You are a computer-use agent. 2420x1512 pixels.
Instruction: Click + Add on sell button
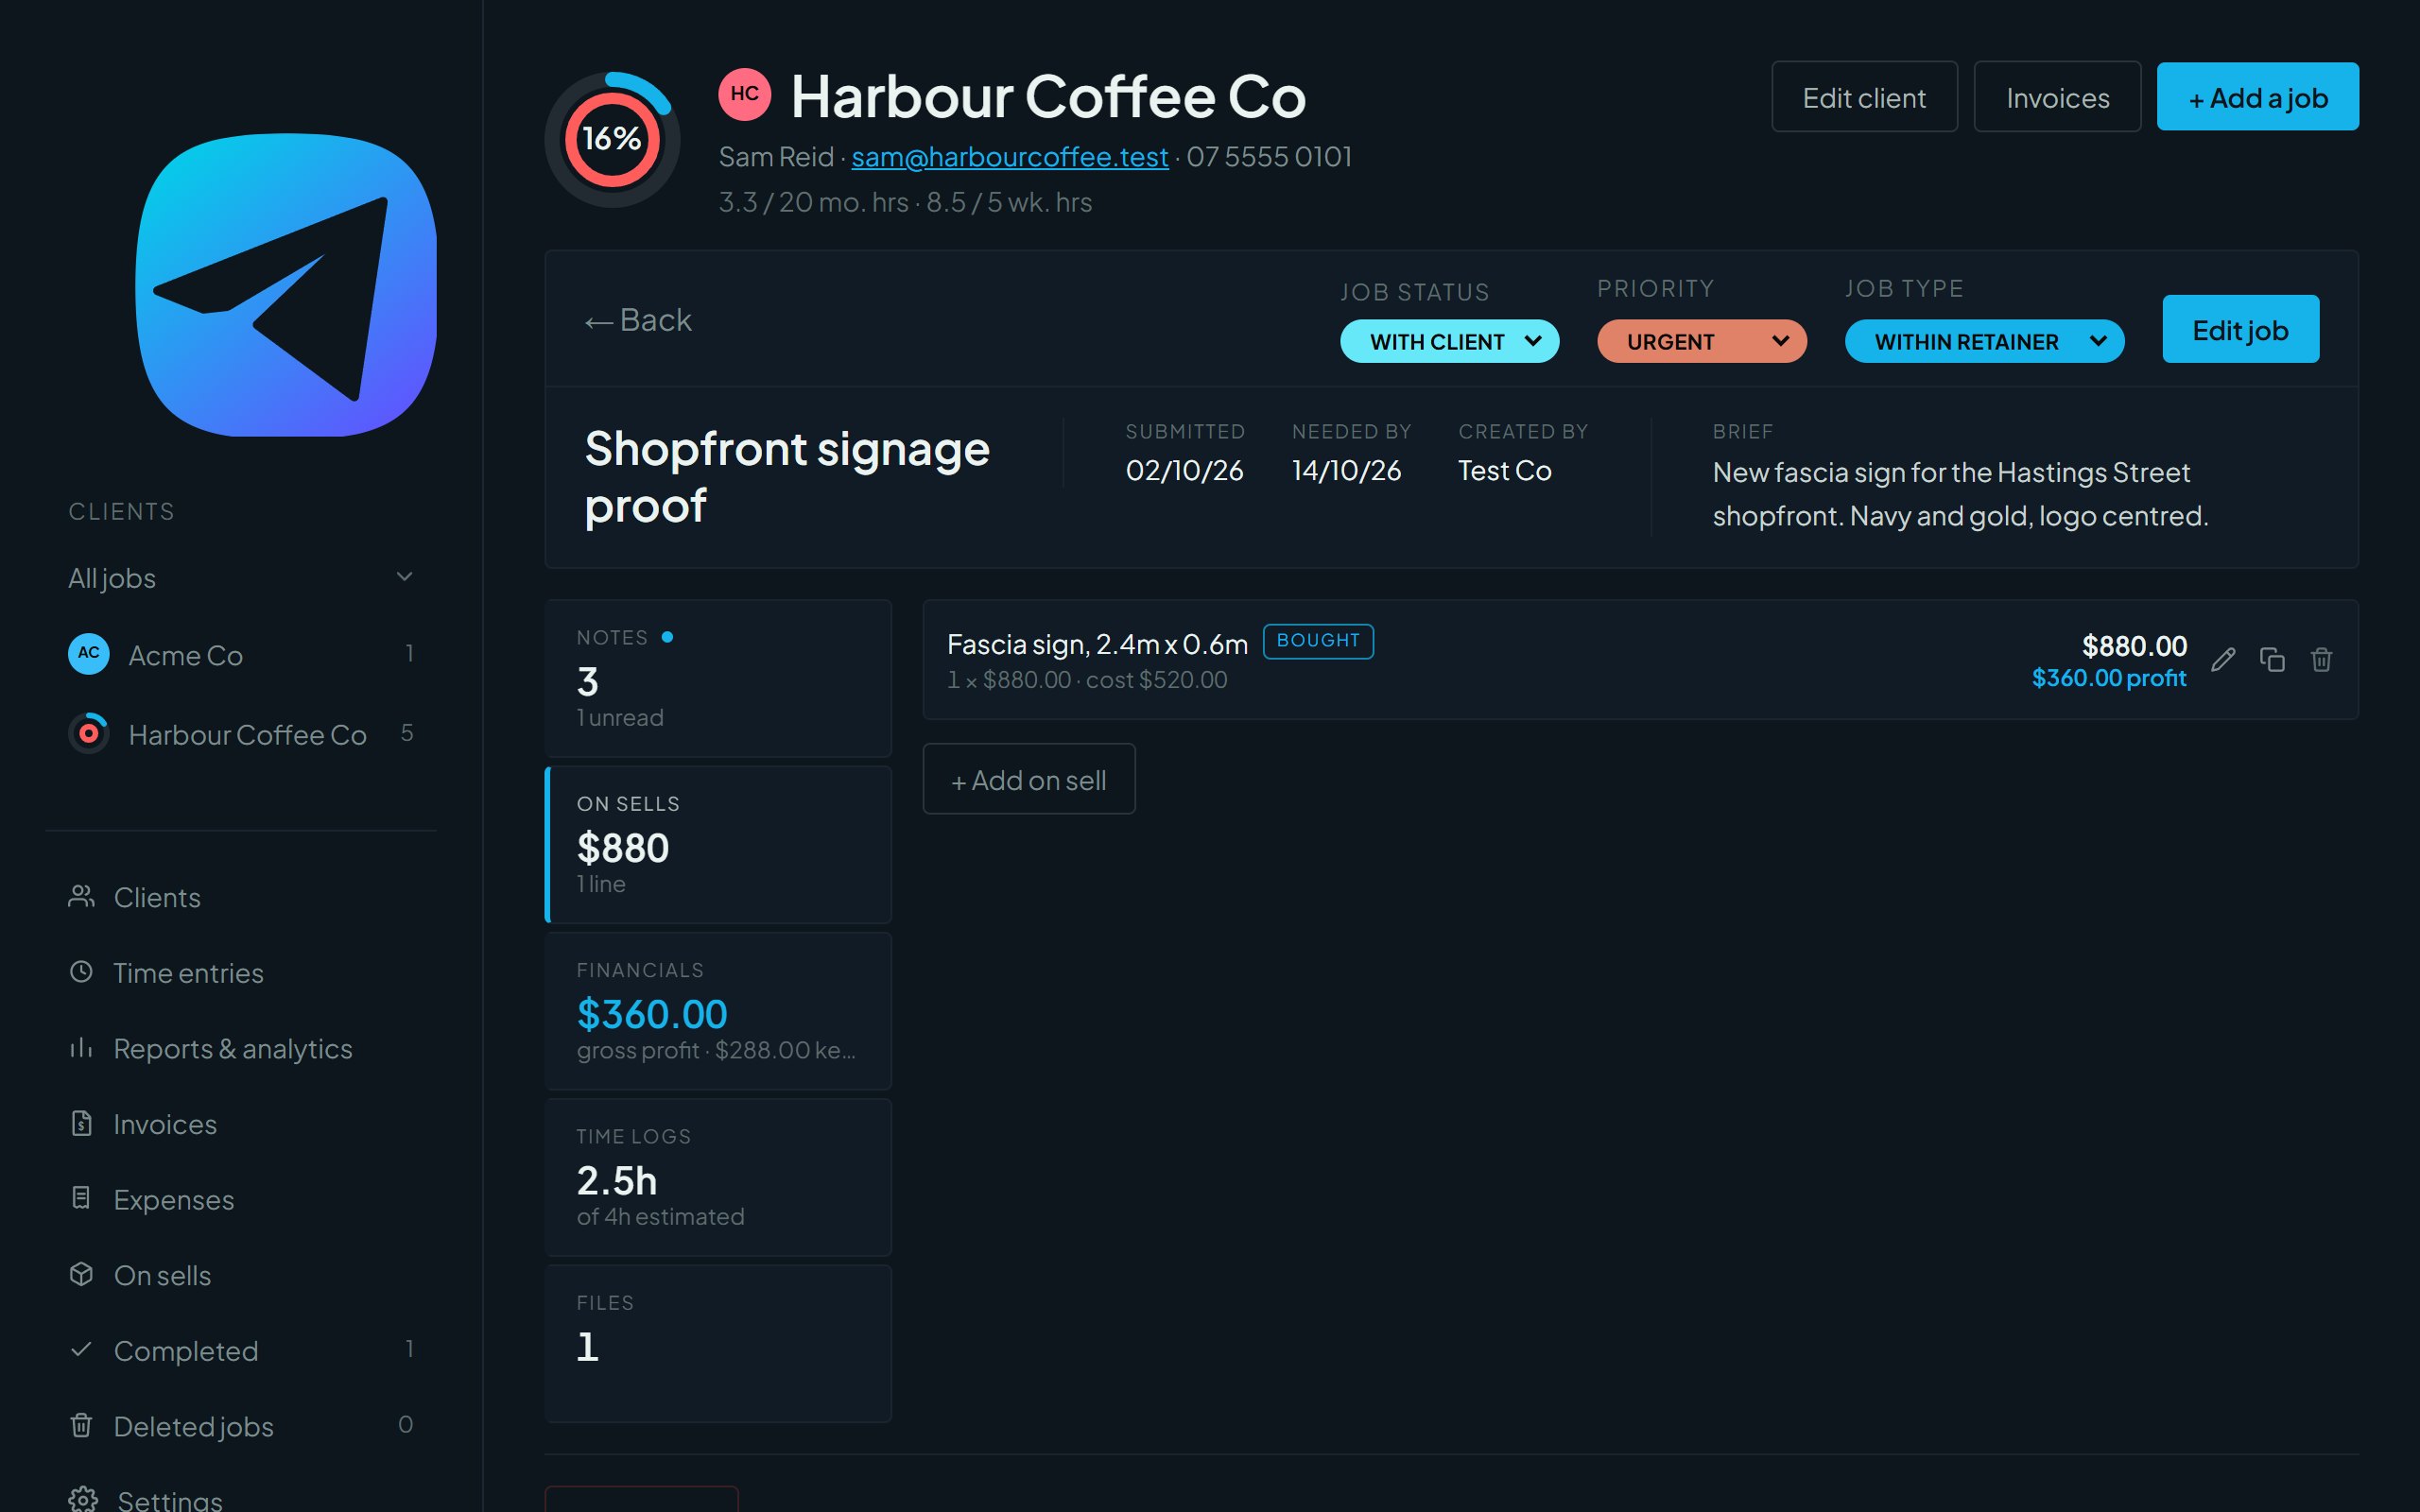point(1028,779)
